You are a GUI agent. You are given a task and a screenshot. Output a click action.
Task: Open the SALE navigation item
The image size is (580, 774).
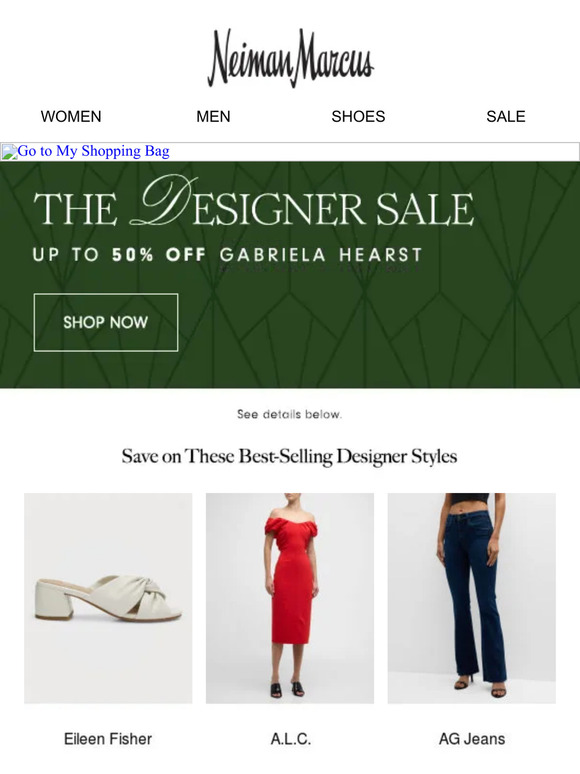coord(505,116)
